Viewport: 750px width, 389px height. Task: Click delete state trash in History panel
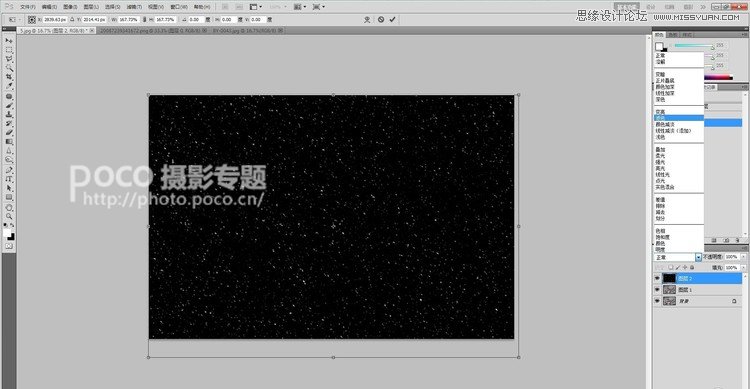coord(738,240)
